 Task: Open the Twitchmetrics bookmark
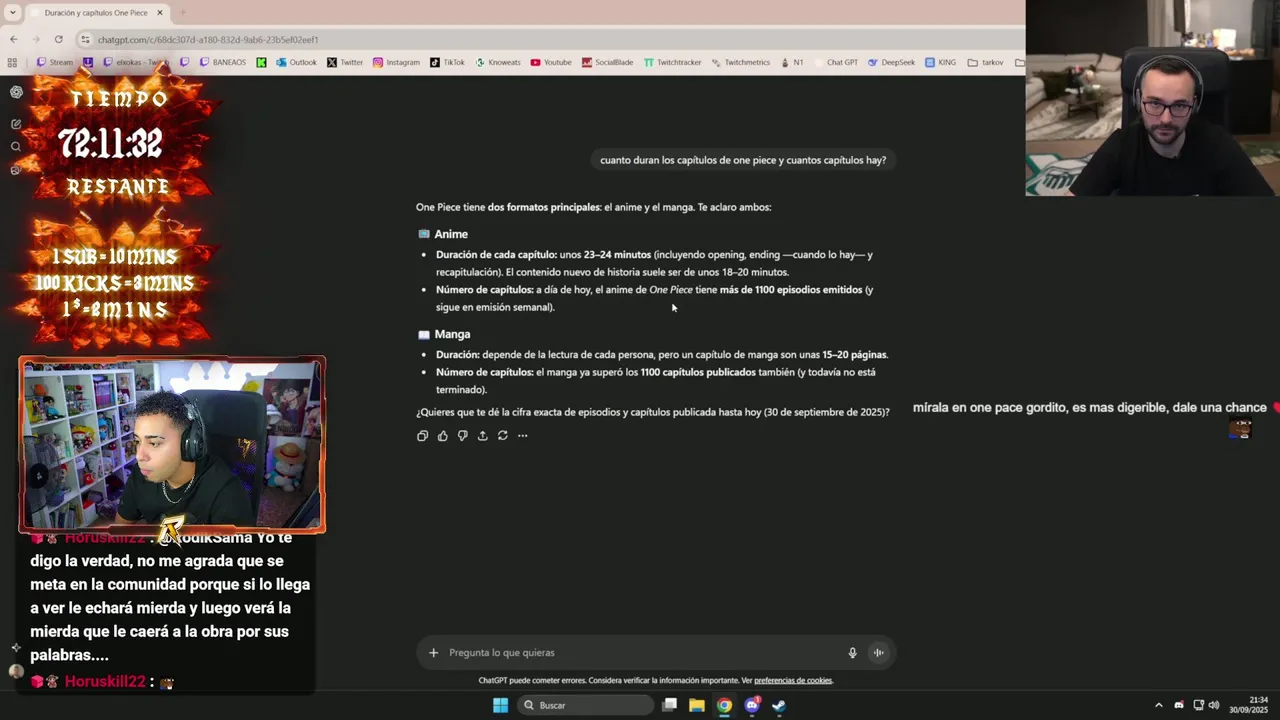pos(740,62)
